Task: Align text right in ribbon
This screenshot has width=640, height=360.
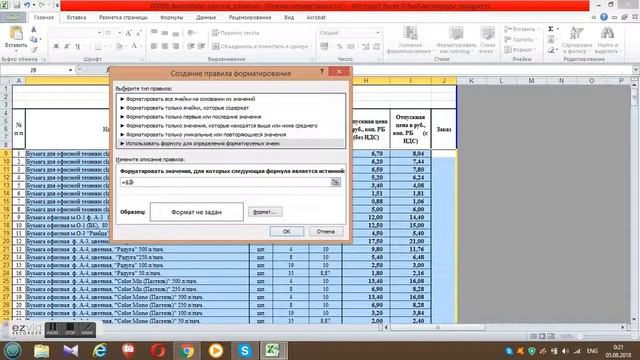Action: coord(176,46)
